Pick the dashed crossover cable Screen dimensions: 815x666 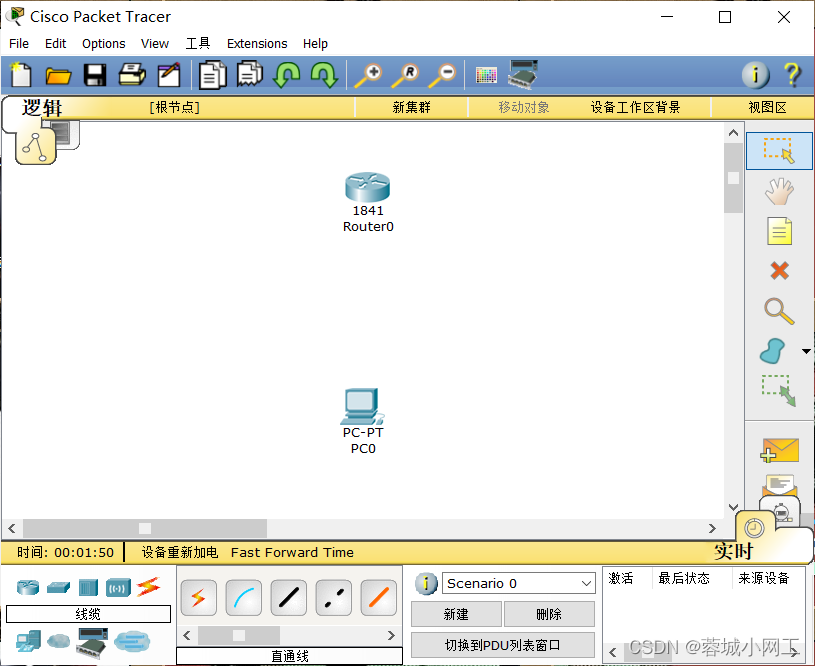[x=334, y=598]
